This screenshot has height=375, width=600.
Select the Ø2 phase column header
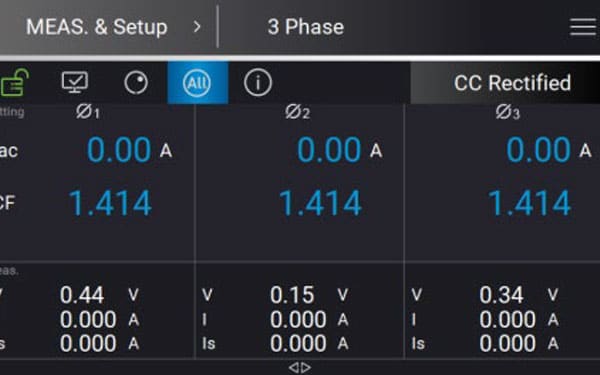(298, 112)
